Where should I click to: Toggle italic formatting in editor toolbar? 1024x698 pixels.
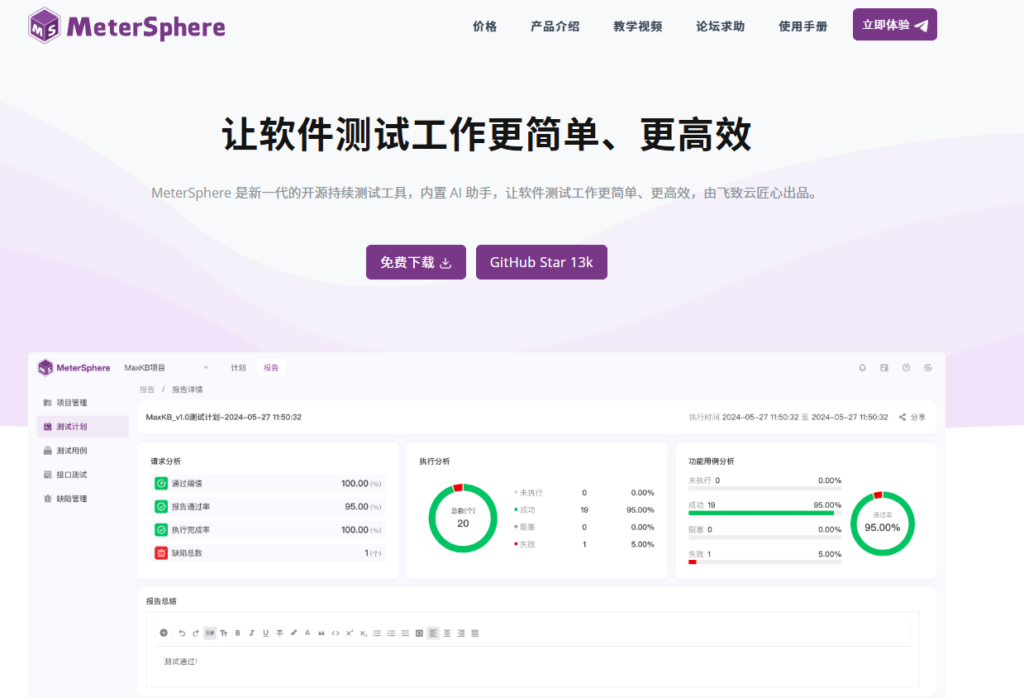click(x=251, y=633)
